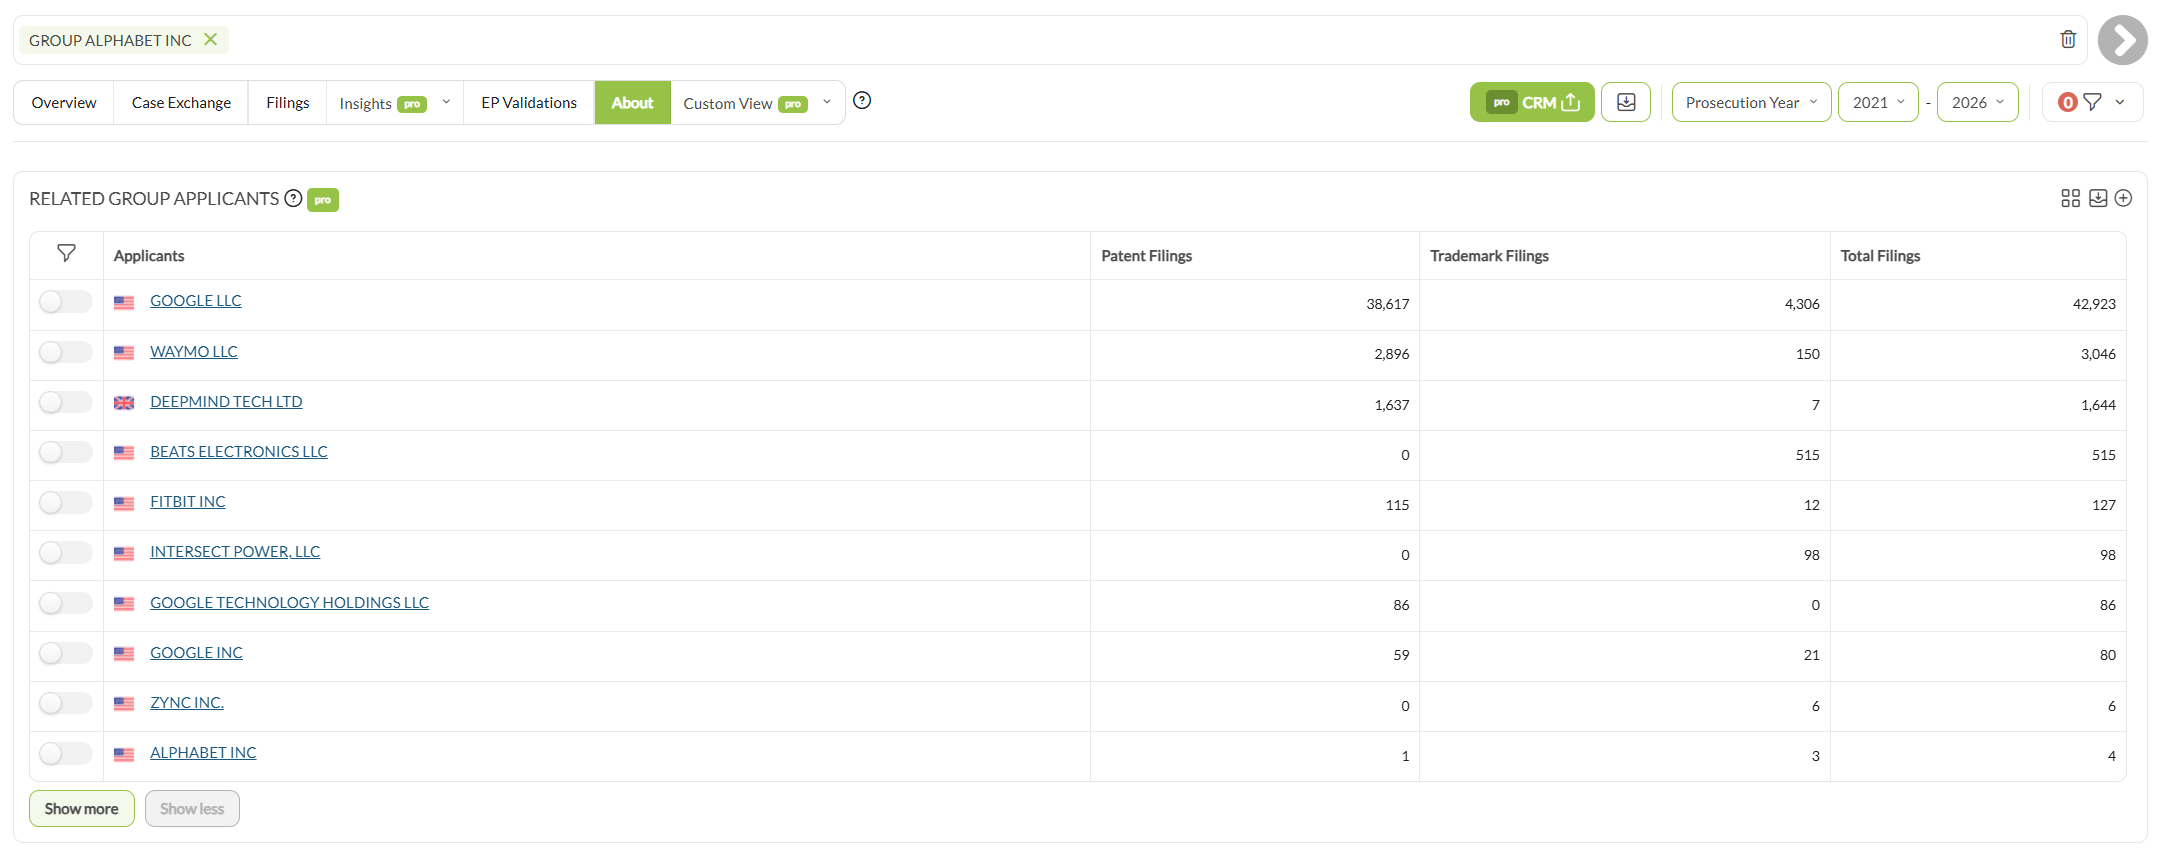2160x848 pixels.
Task: Open the EP Validations tab
Action: (x=529, y=102)
